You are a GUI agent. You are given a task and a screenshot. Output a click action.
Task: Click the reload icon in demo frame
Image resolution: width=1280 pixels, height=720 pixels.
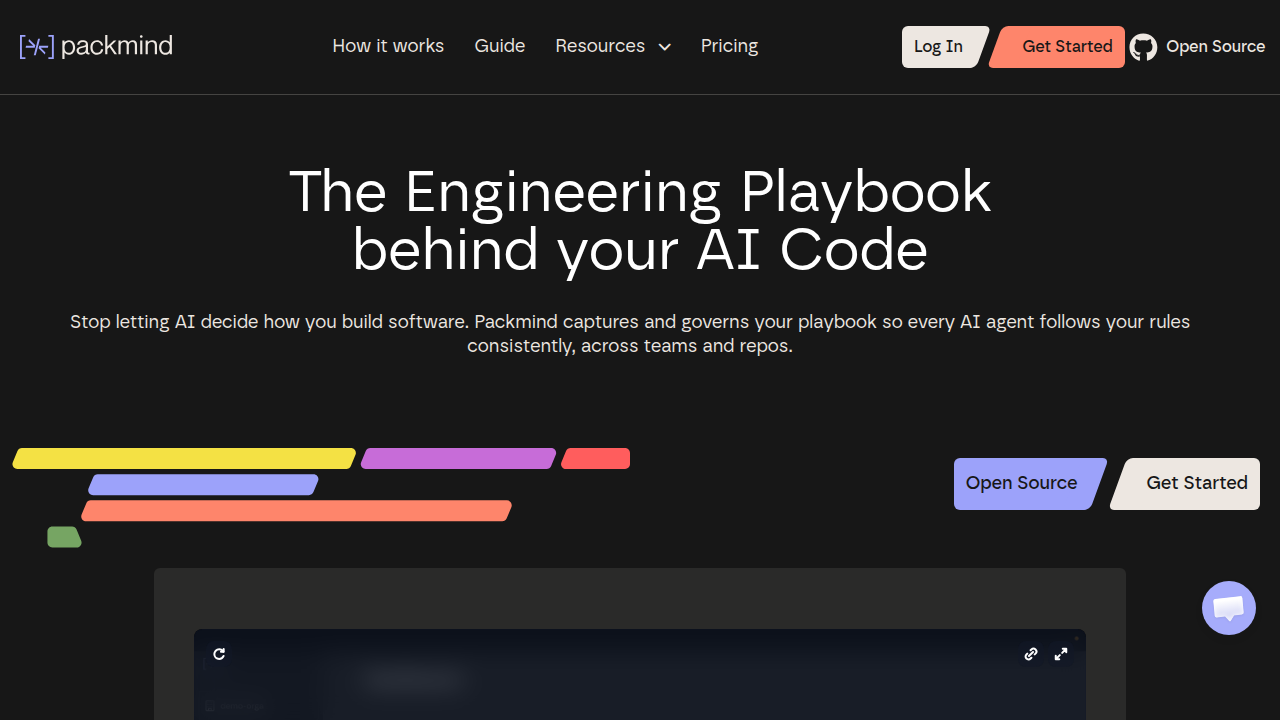pos(219,654)
